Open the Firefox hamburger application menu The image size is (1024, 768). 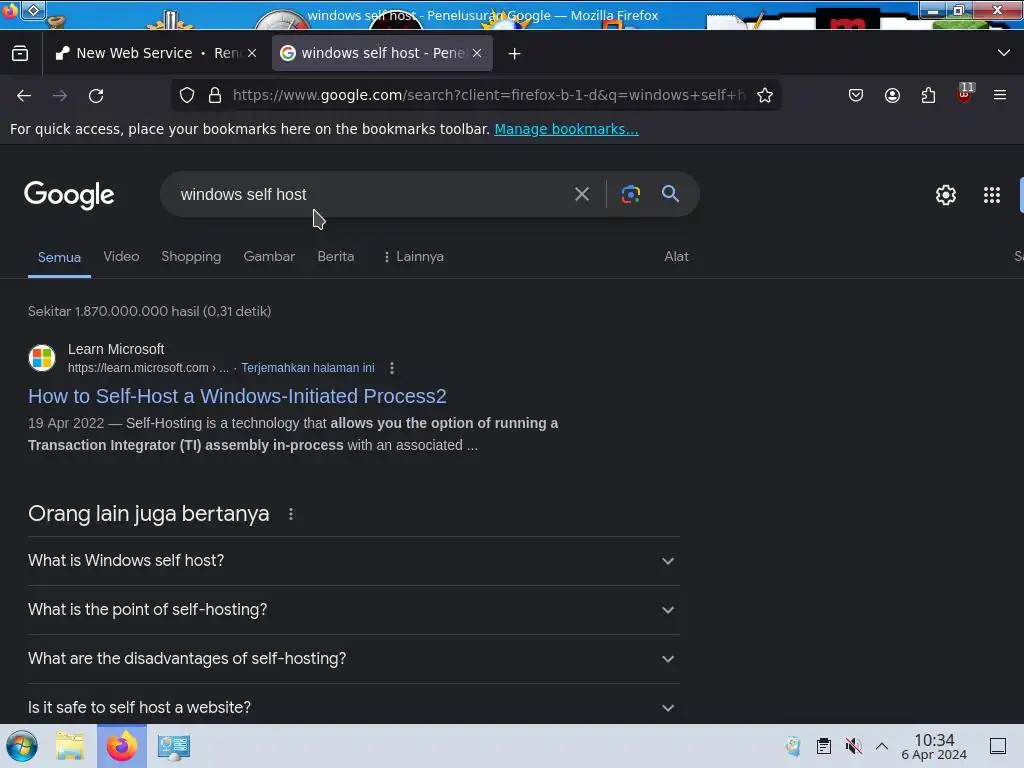pyautogui.click(x=1000, y=95)
